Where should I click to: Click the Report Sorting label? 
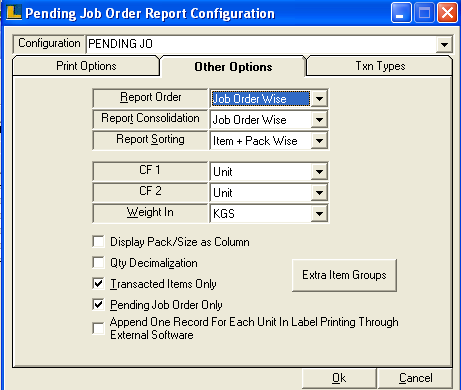(x=150, y=139)
